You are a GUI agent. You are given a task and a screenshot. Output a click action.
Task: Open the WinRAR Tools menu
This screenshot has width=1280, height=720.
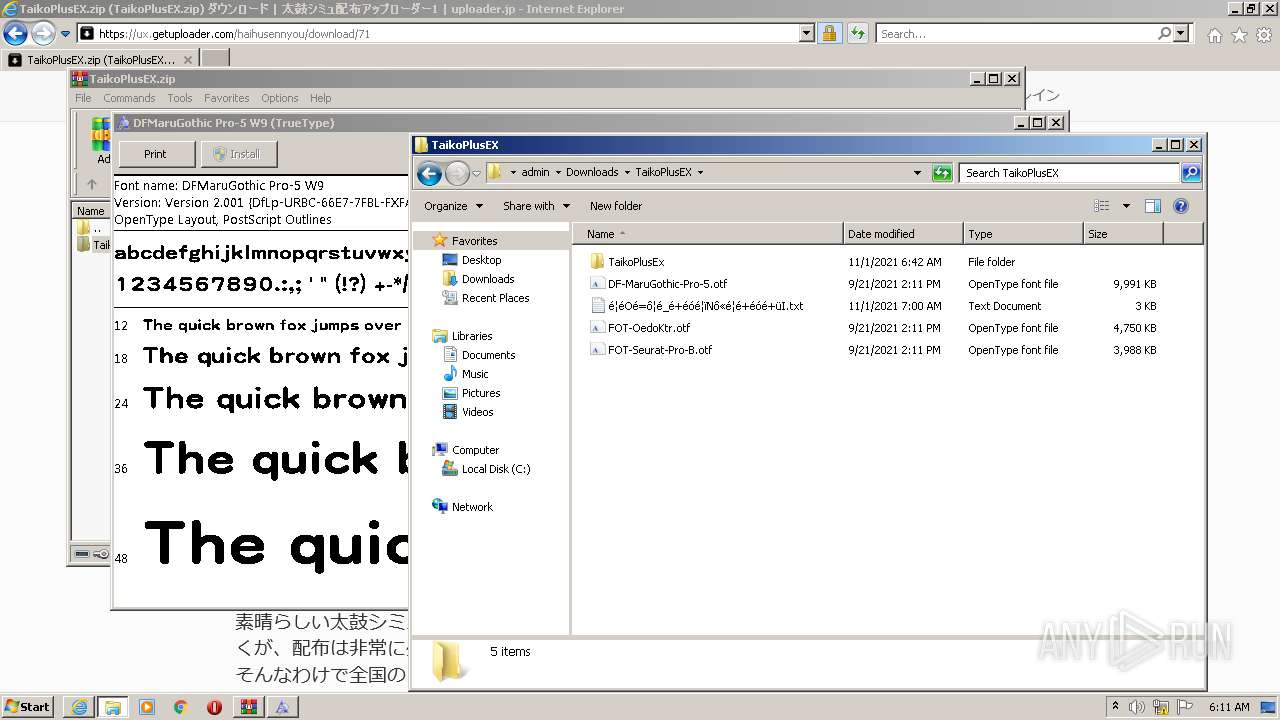180,98
